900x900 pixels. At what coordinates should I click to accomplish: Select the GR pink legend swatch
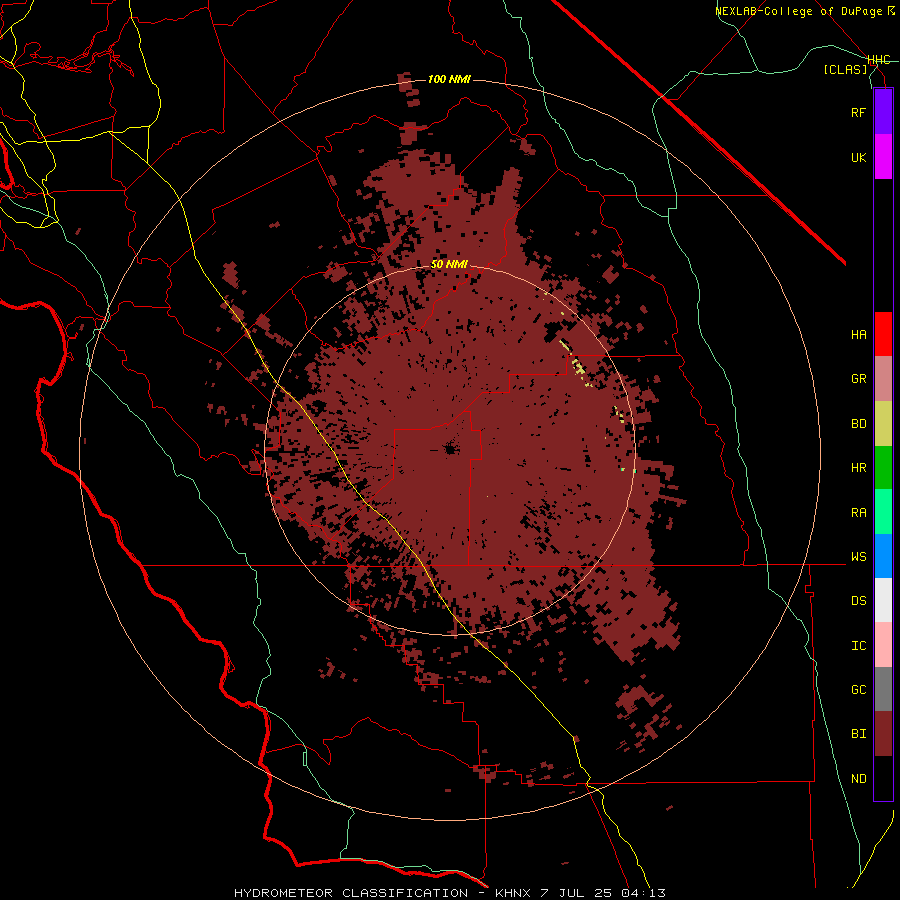click(x=883, y=379)
